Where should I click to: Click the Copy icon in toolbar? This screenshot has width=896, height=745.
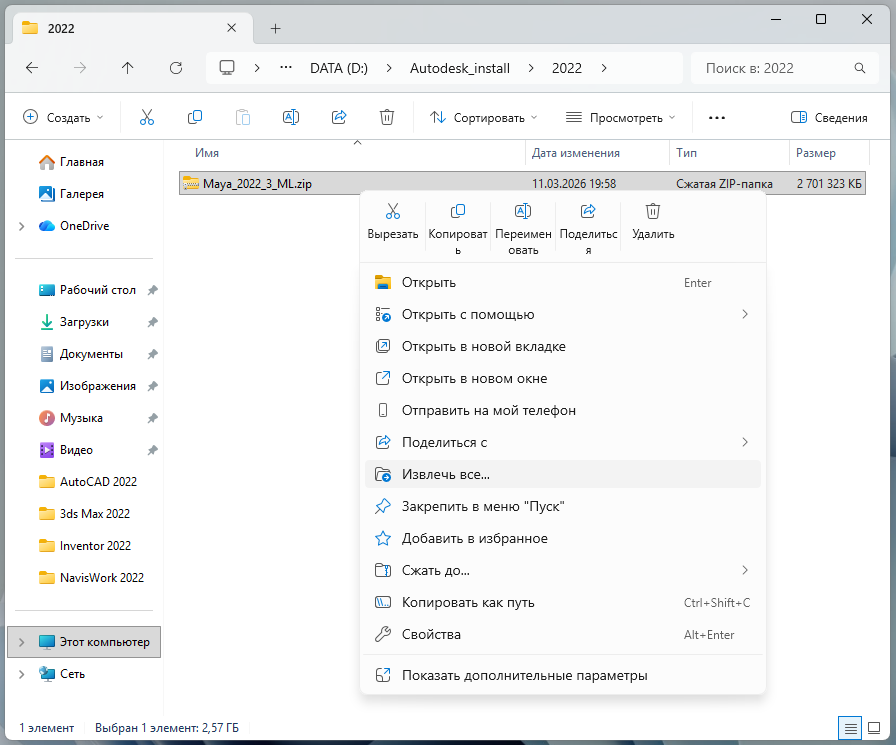click(195, 118)
